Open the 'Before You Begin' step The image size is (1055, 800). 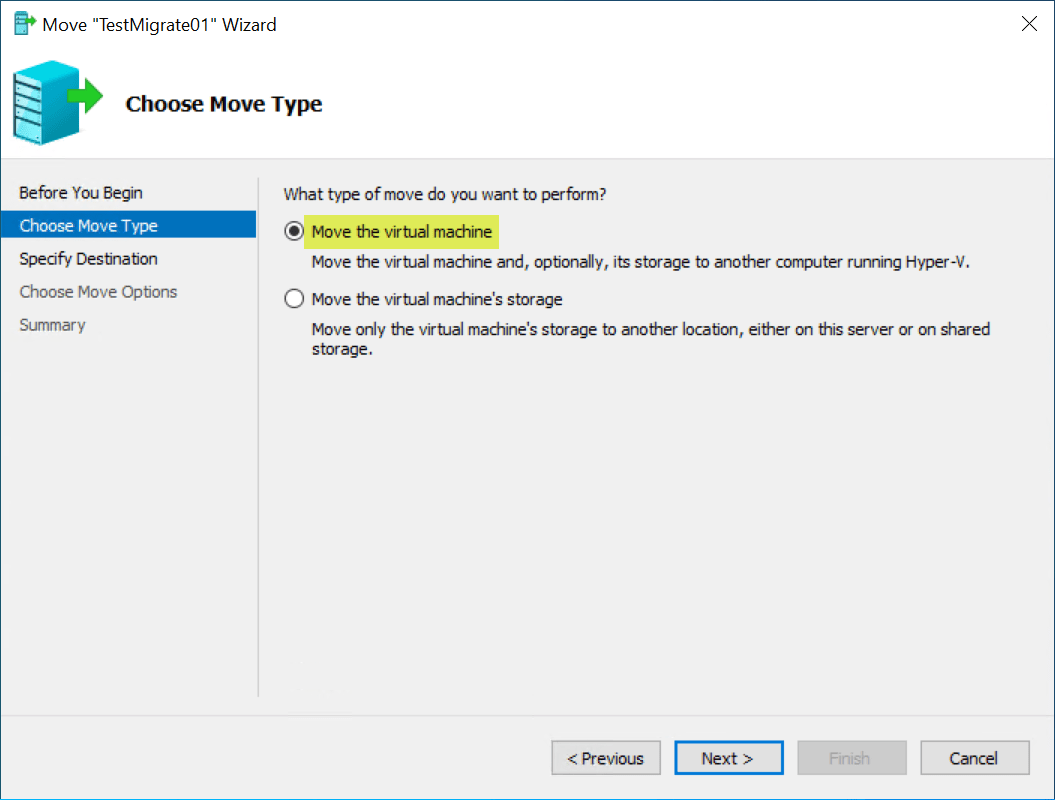pos(81,192)
